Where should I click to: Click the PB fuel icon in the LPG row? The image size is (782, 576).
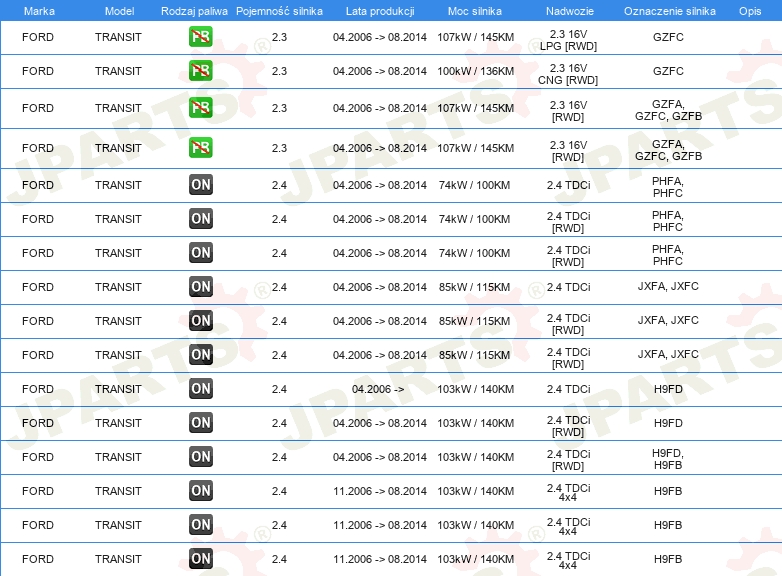coord(200,36)
